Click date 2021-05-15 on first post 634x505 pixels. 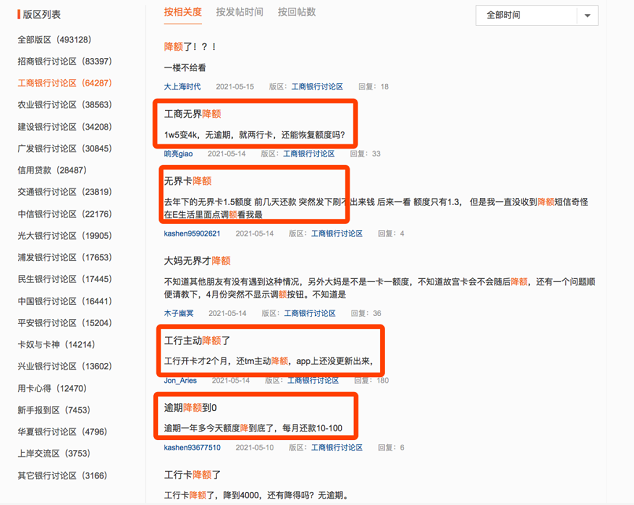click(x=235, y=87)
